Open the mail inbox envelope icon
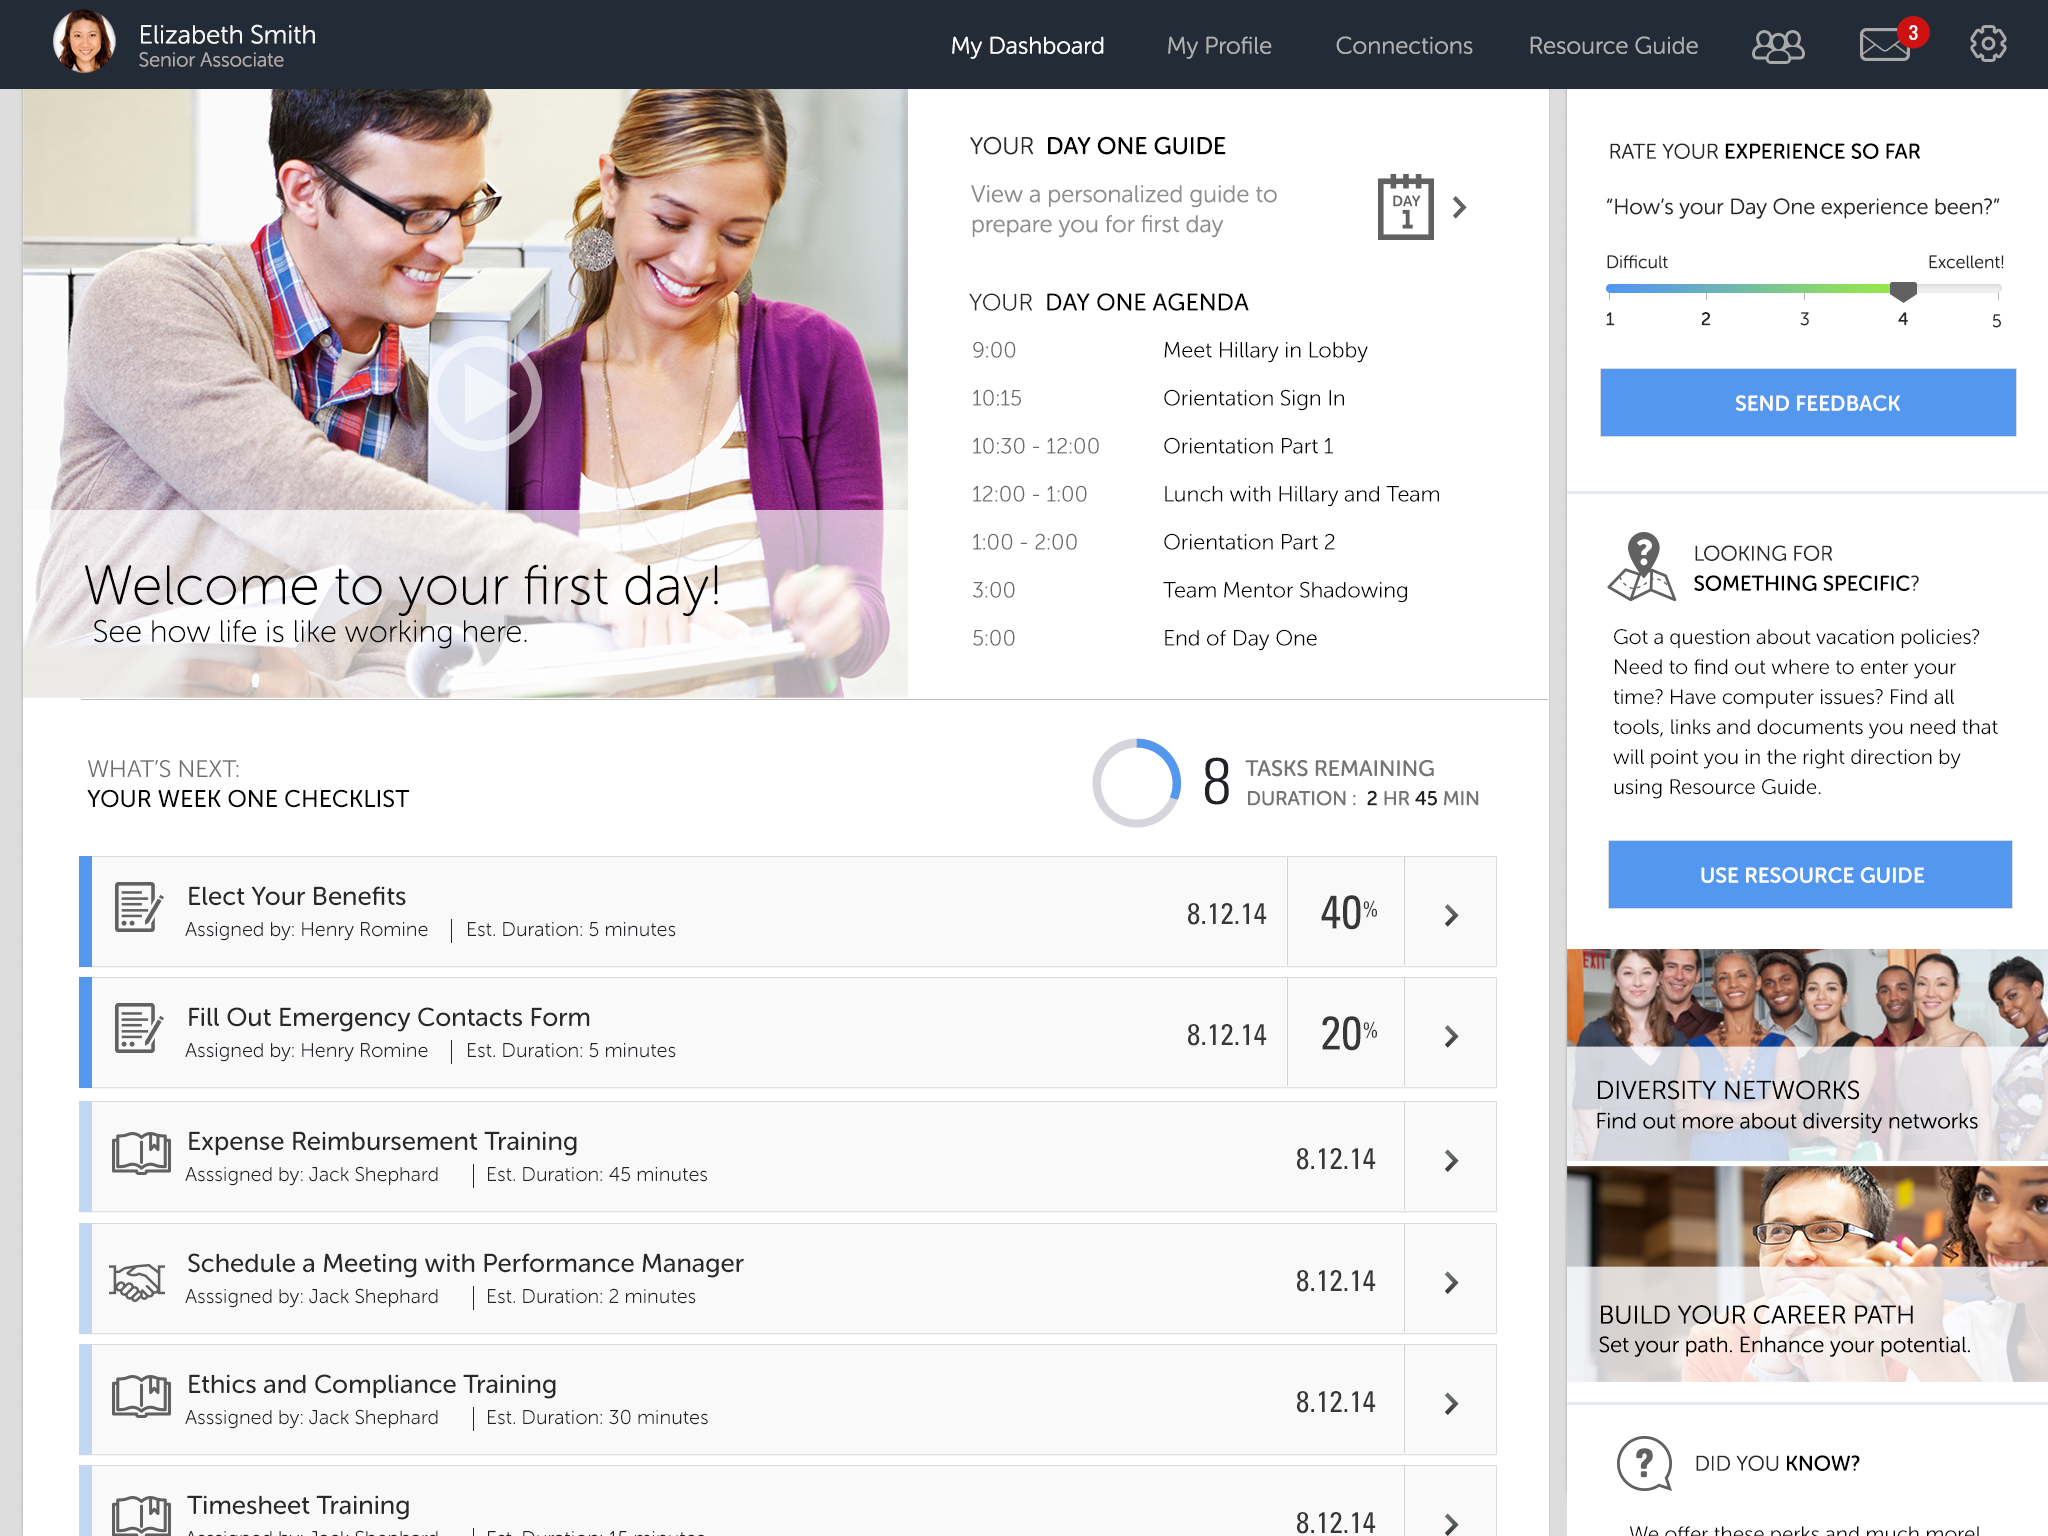The width and height of the screenshot is (2048, 1536). (1884, 46)
